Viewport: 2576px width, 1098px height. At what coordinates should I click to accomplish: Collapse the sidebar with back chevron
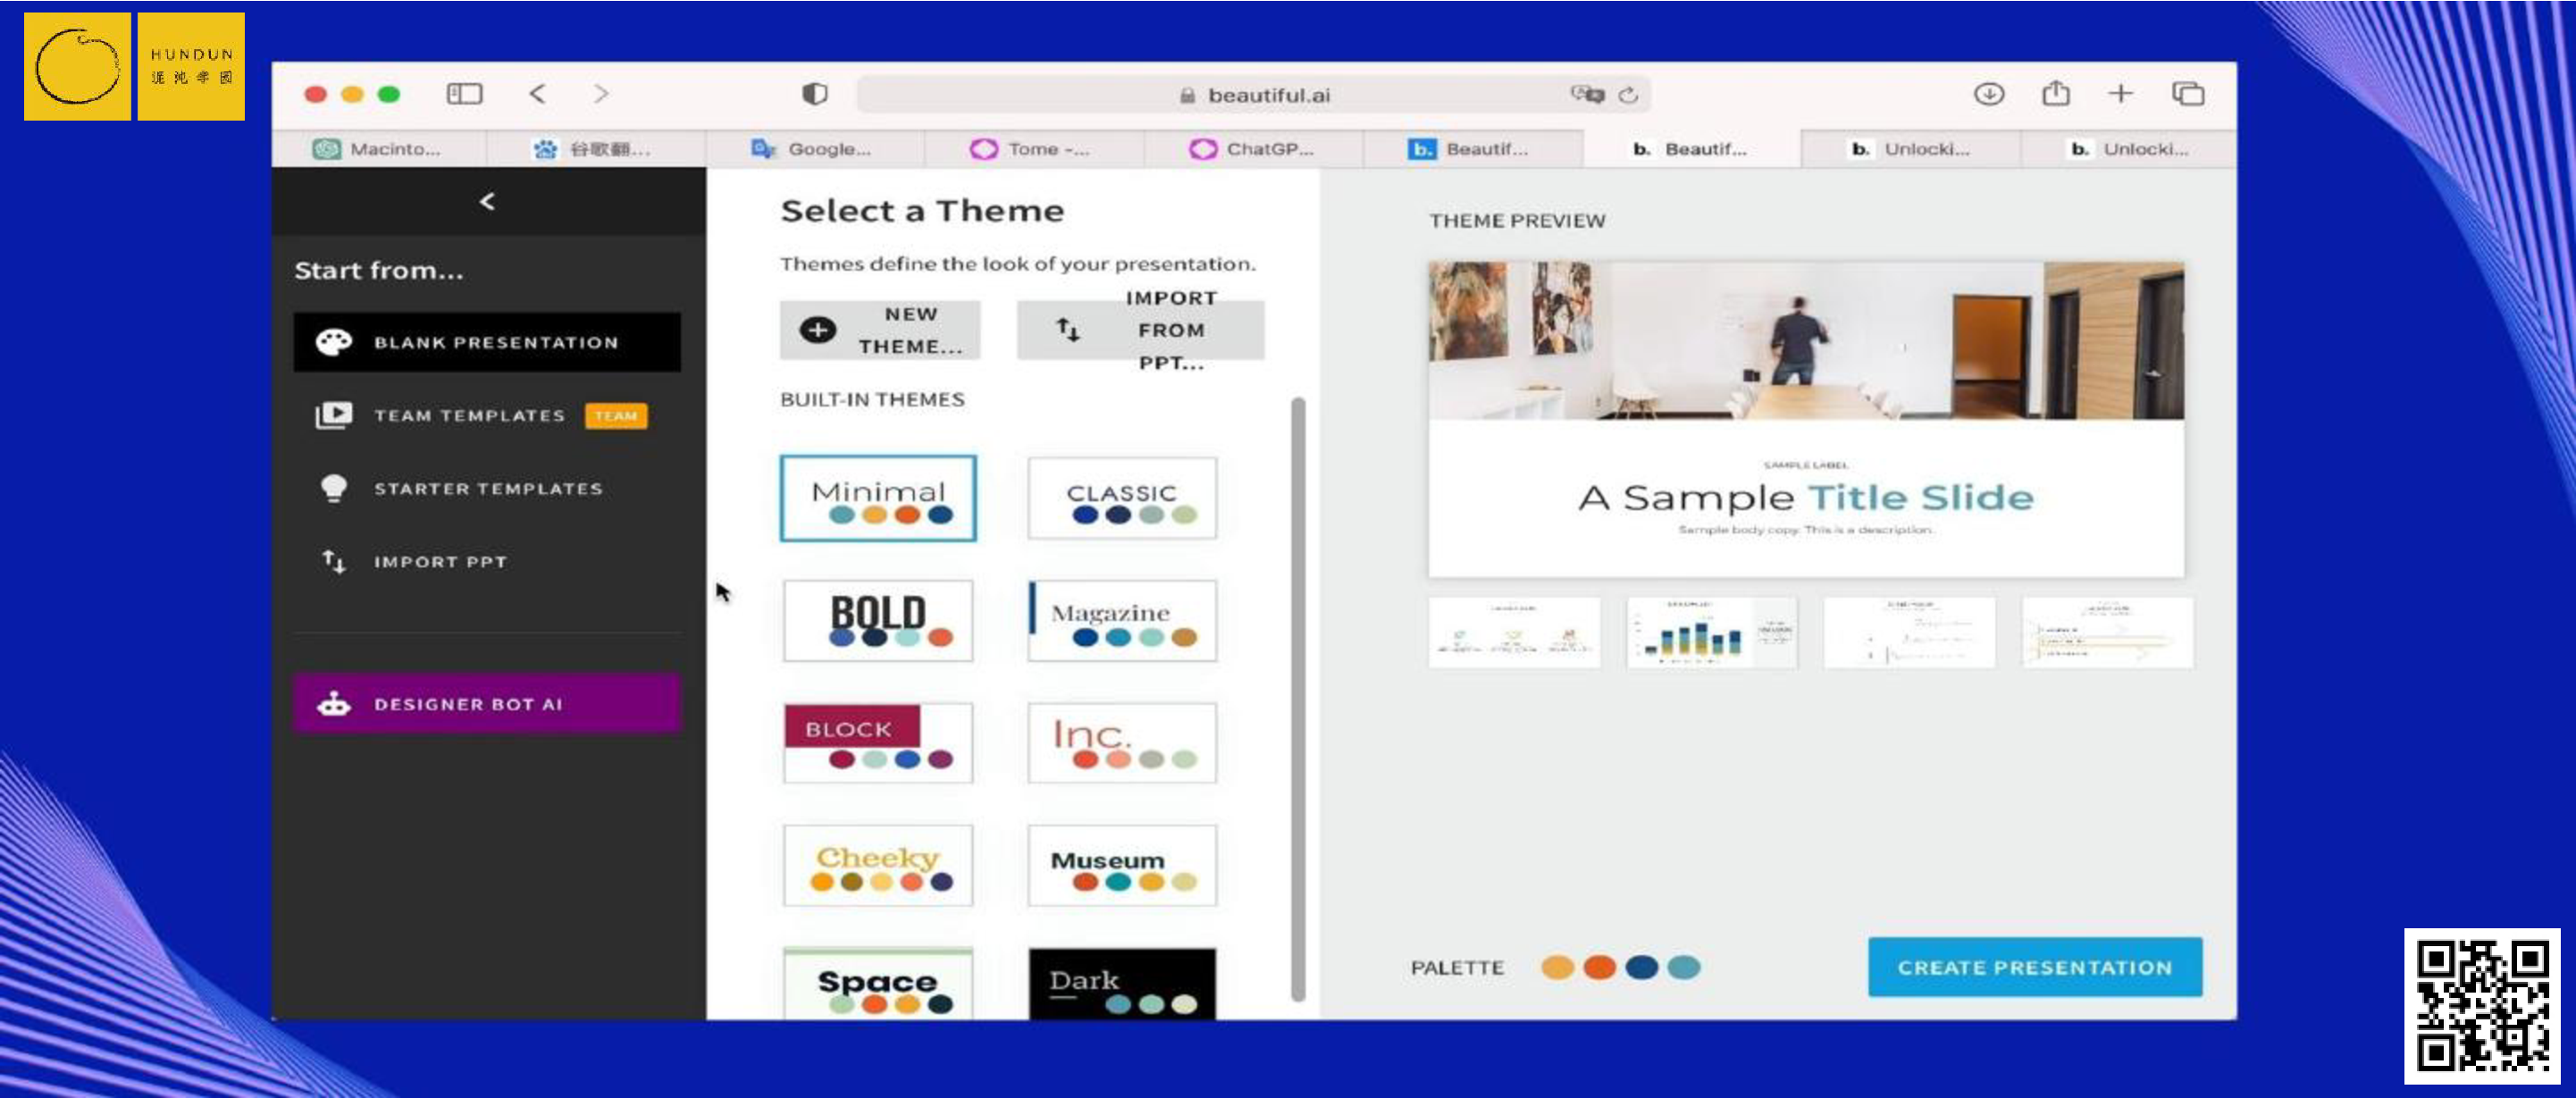pos(487,201)
